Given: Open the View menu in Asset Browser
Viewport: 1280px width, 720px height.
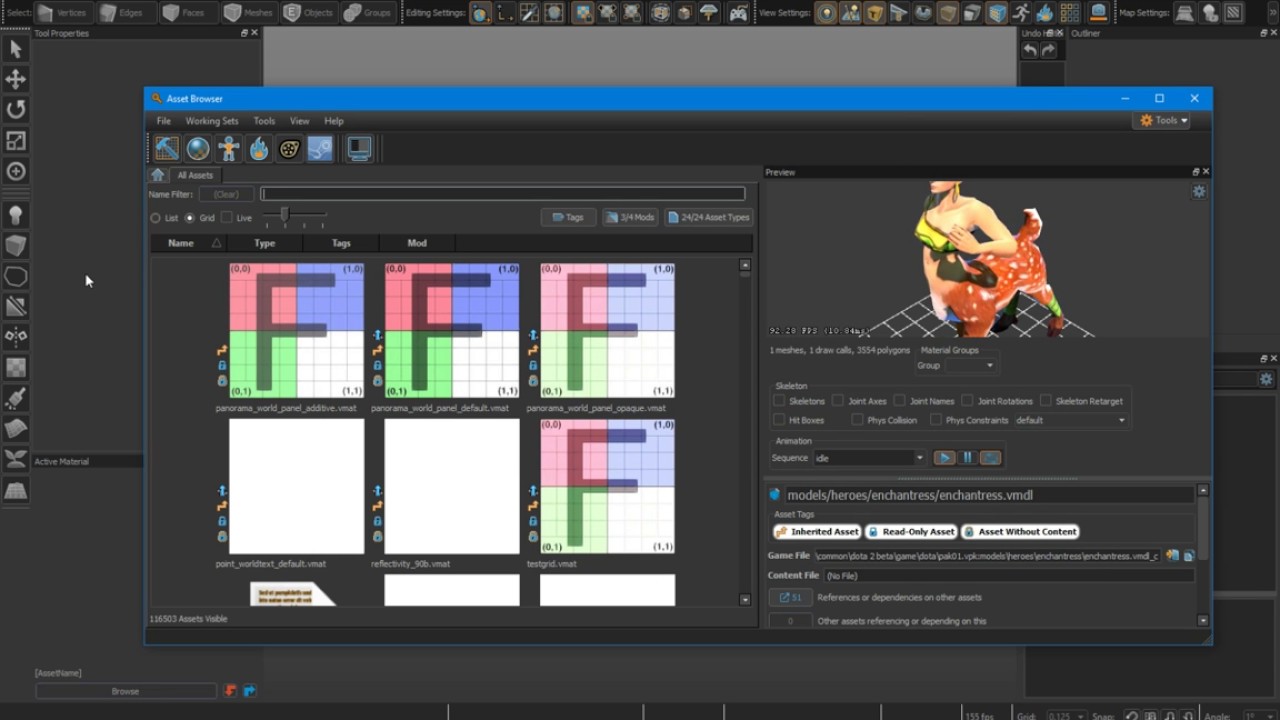Looking at the screenshot, I should click(x=299, y=121).
